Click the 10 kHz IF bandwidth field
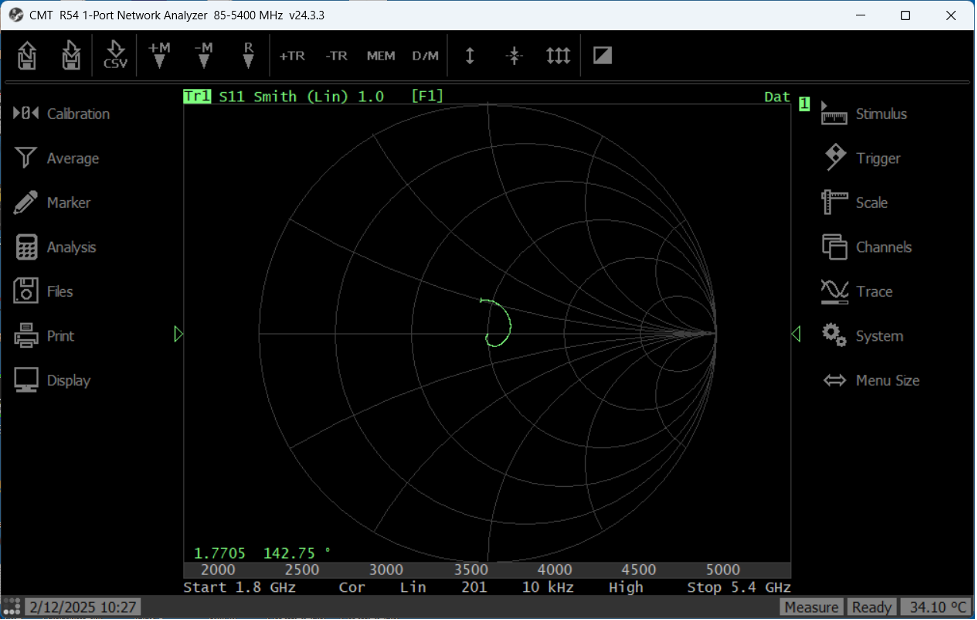 pos(548,588)
